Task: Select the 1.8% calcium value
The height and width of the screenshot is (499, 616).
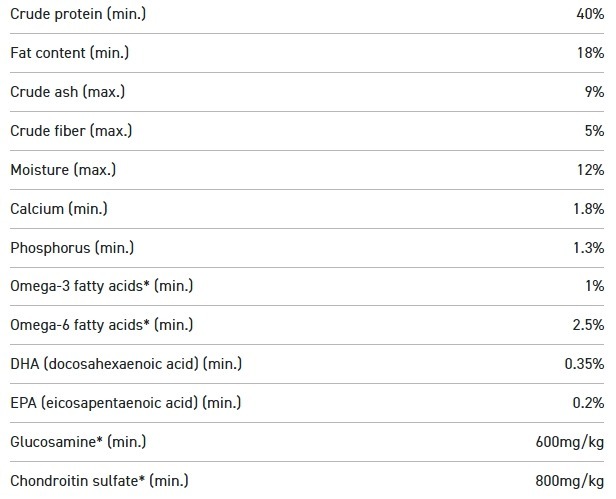Action: point(587,209)
